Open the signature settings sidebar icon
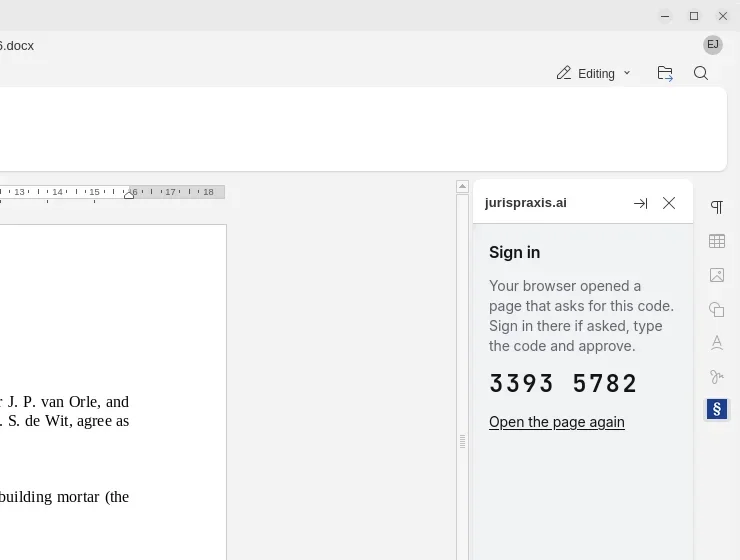The image size is (740, 560). point(717,376)
